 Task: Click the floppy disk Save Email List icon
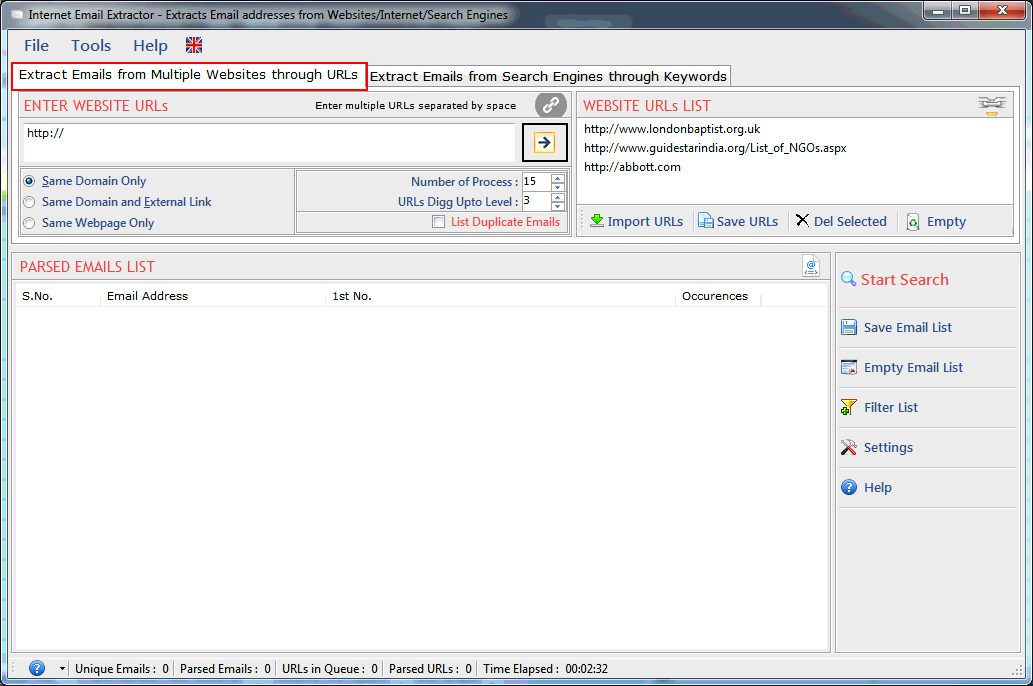tap(849, 328)
